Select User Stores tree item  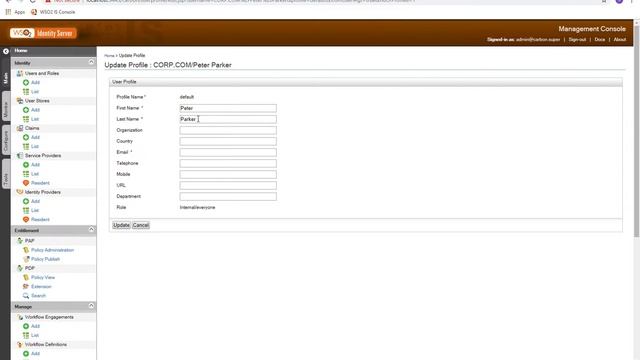[37, 101]
